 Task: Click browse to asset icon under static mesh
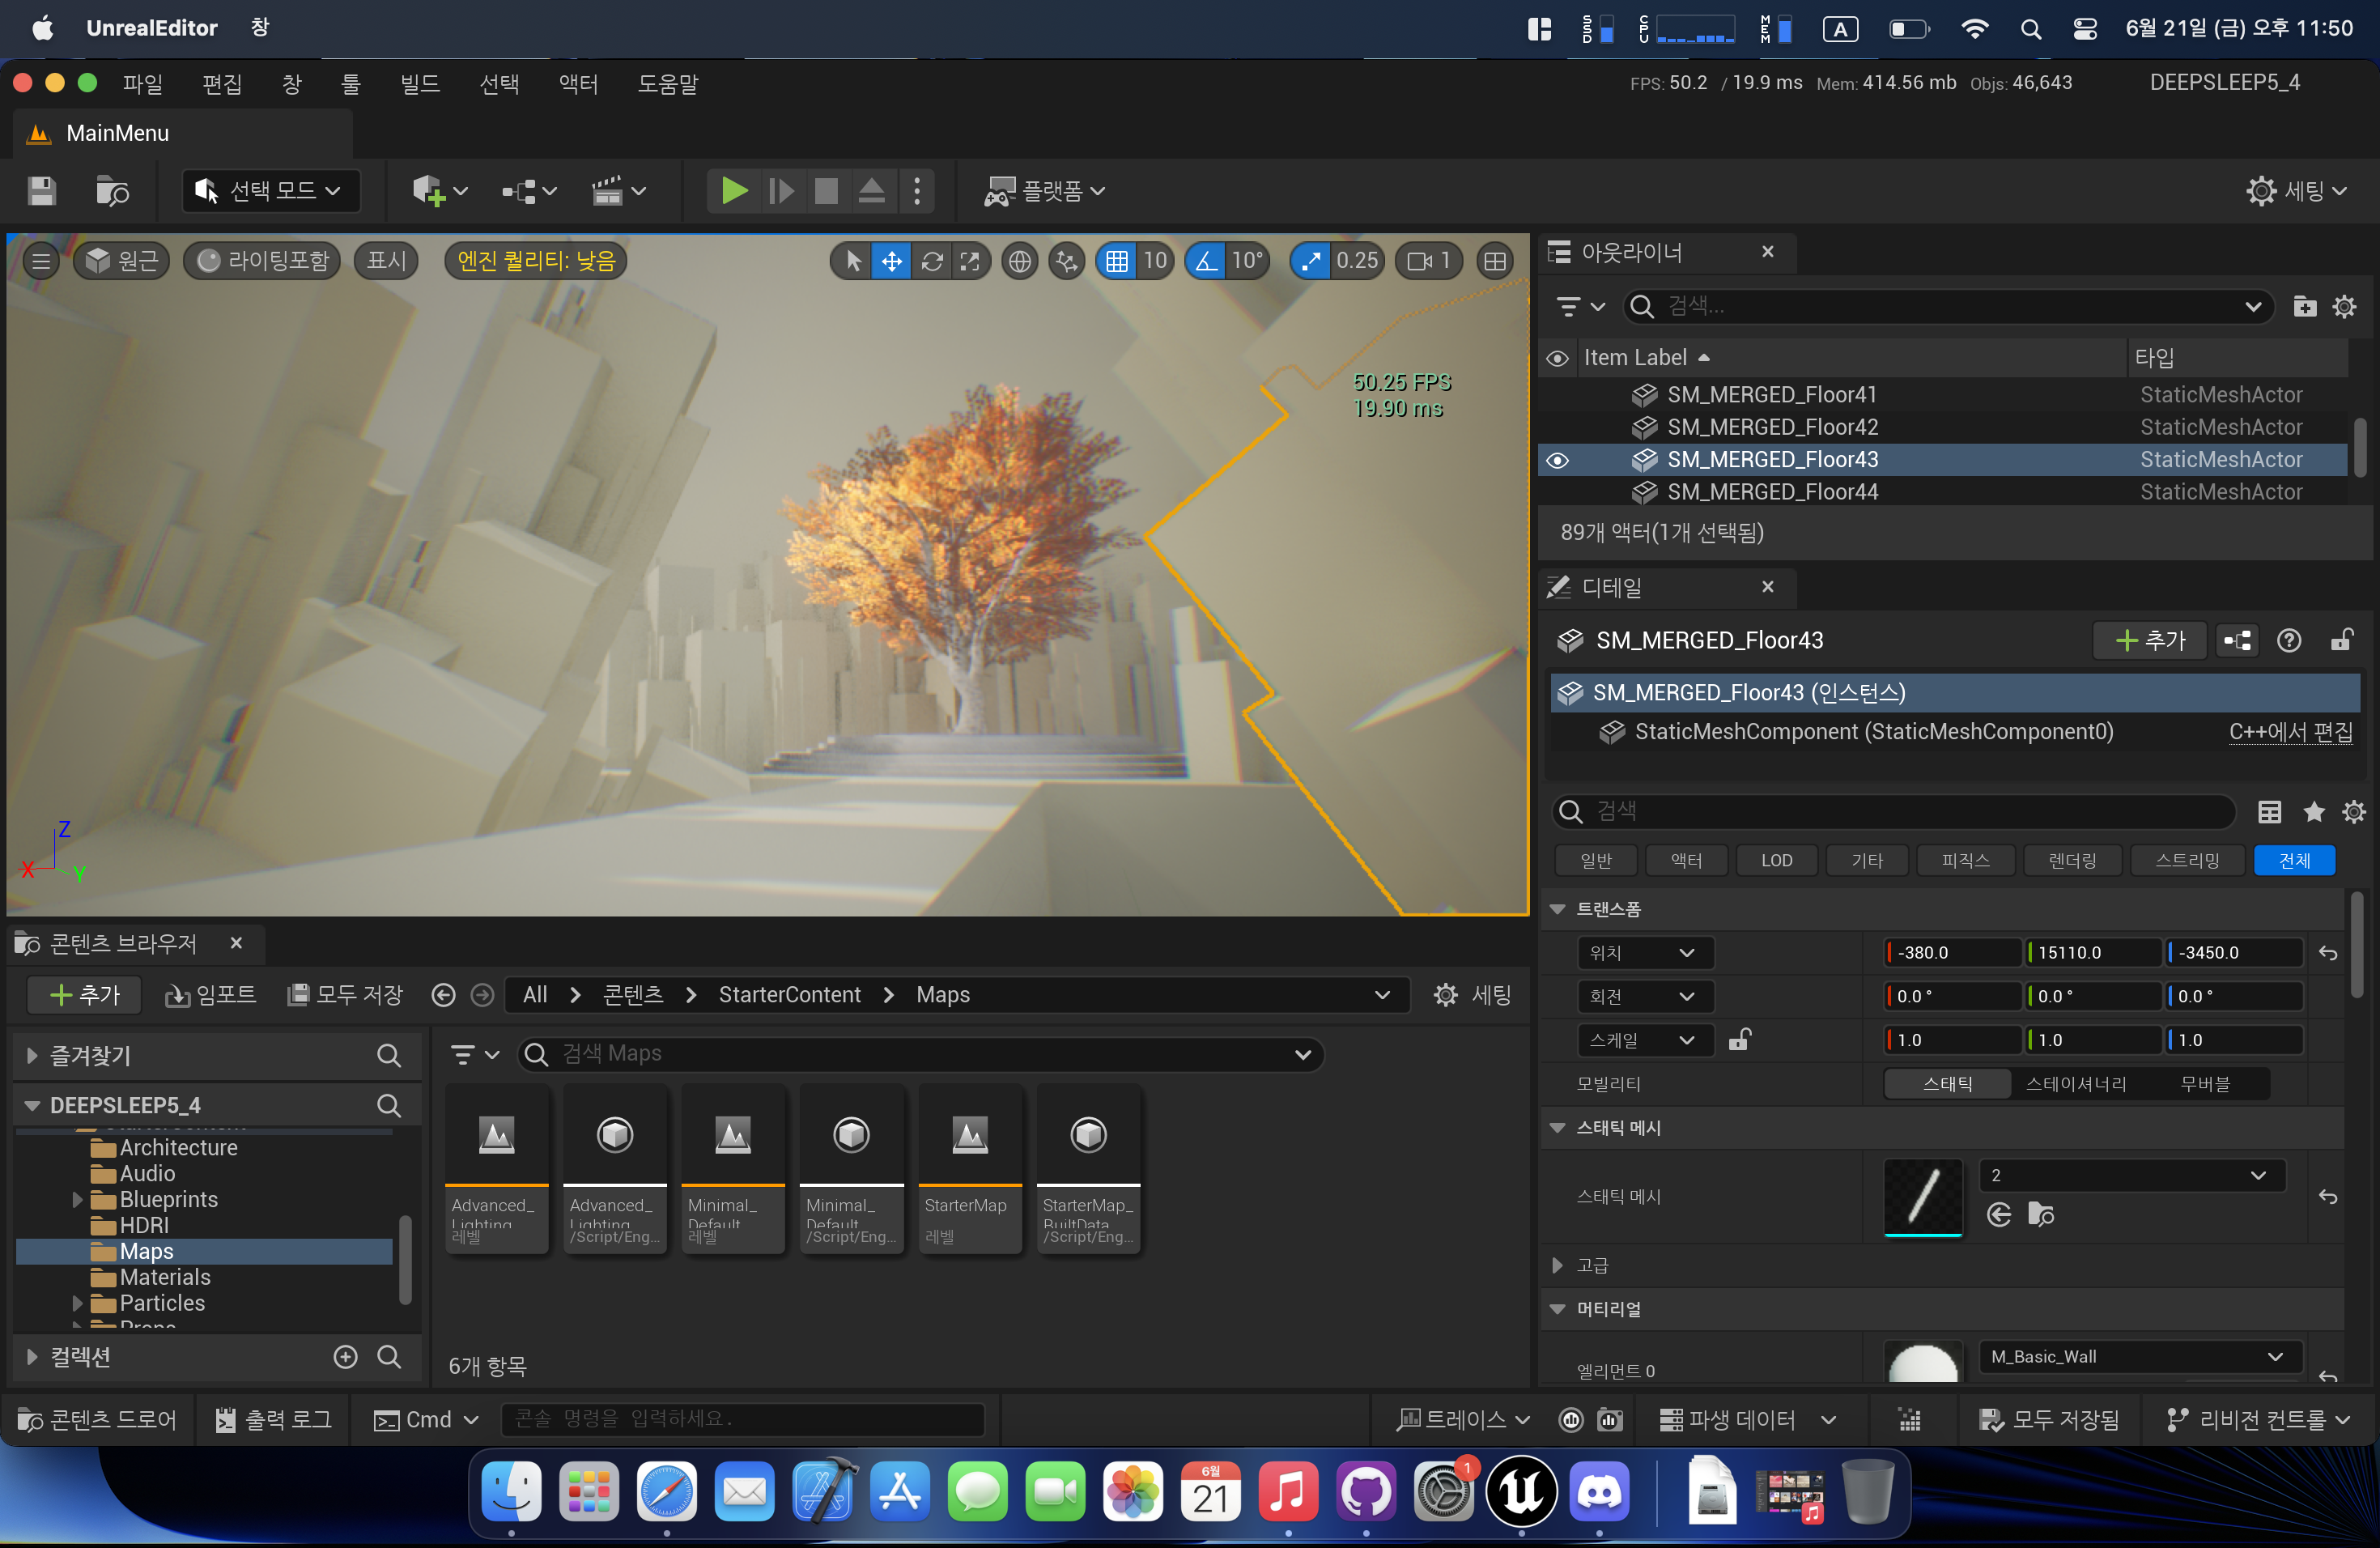(x=2040, y=1214)
